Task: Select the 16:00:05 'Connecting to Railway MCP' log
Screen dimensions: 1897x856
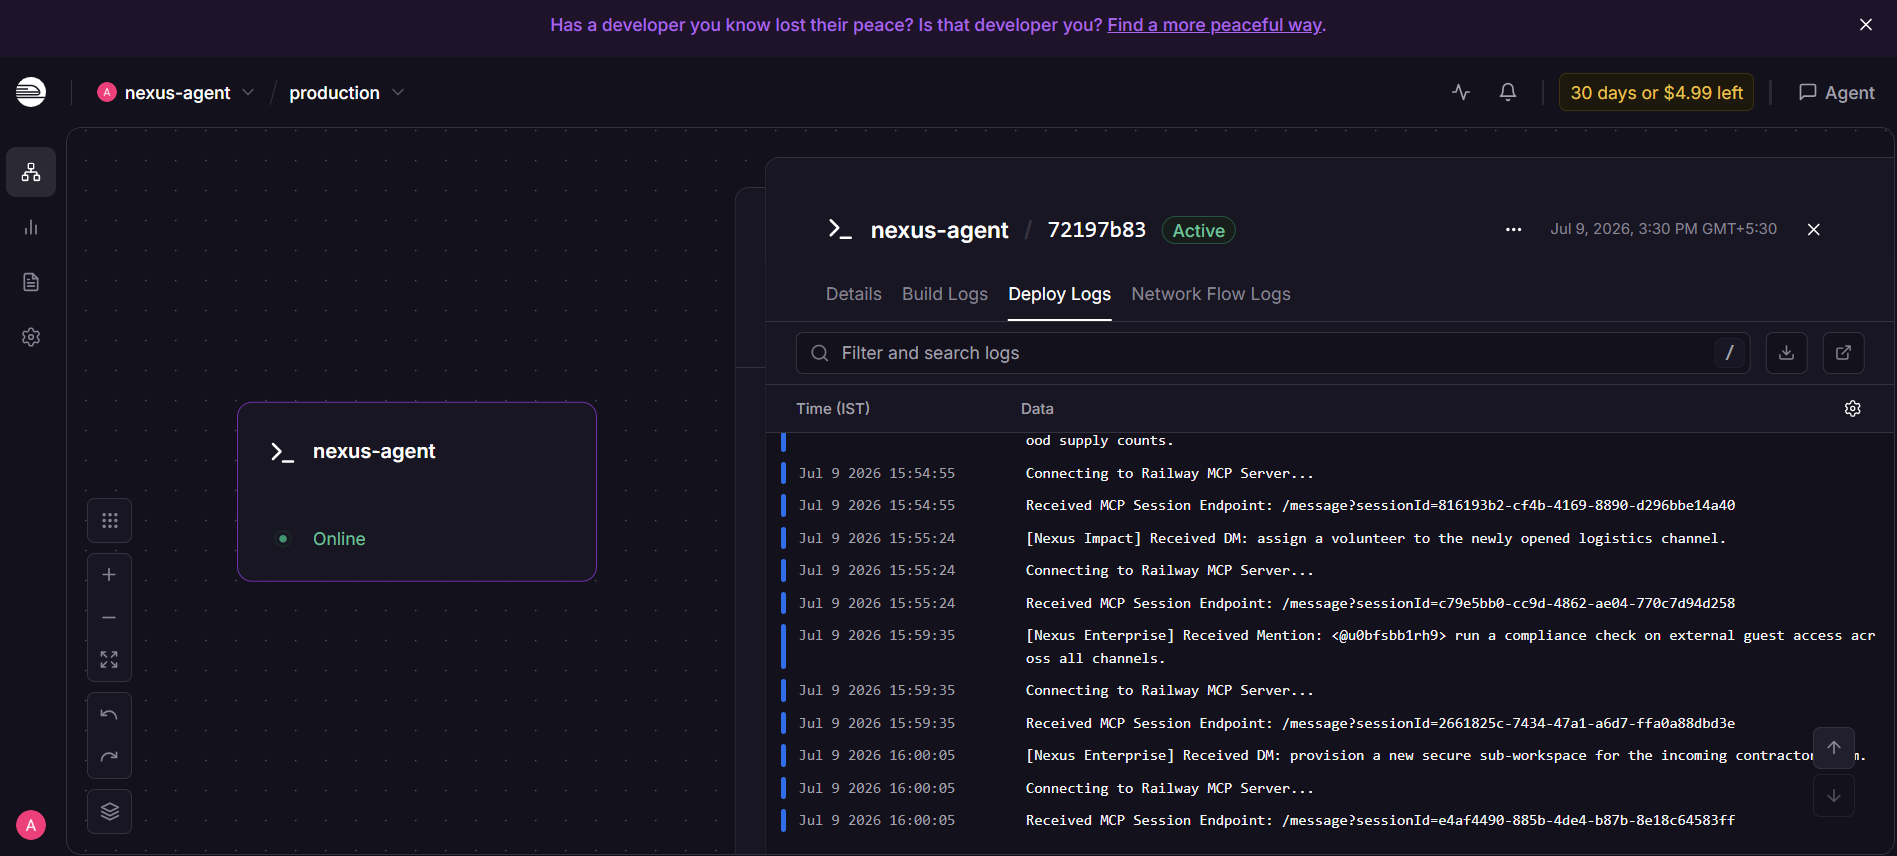Action: (x=1330, y=788)
